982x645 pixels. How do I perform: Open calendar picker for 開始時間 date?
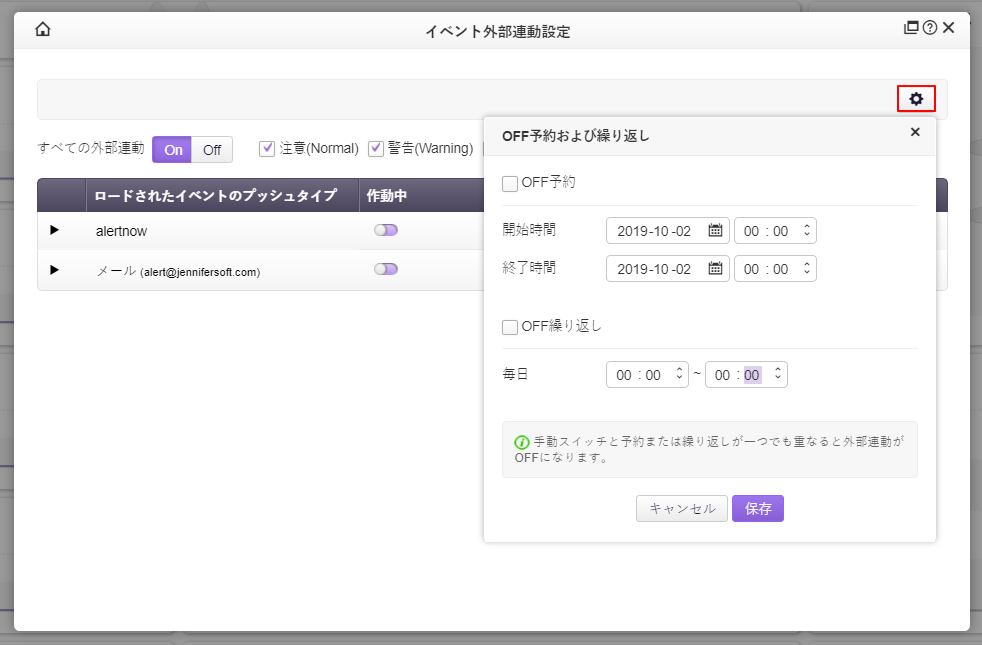715,231
